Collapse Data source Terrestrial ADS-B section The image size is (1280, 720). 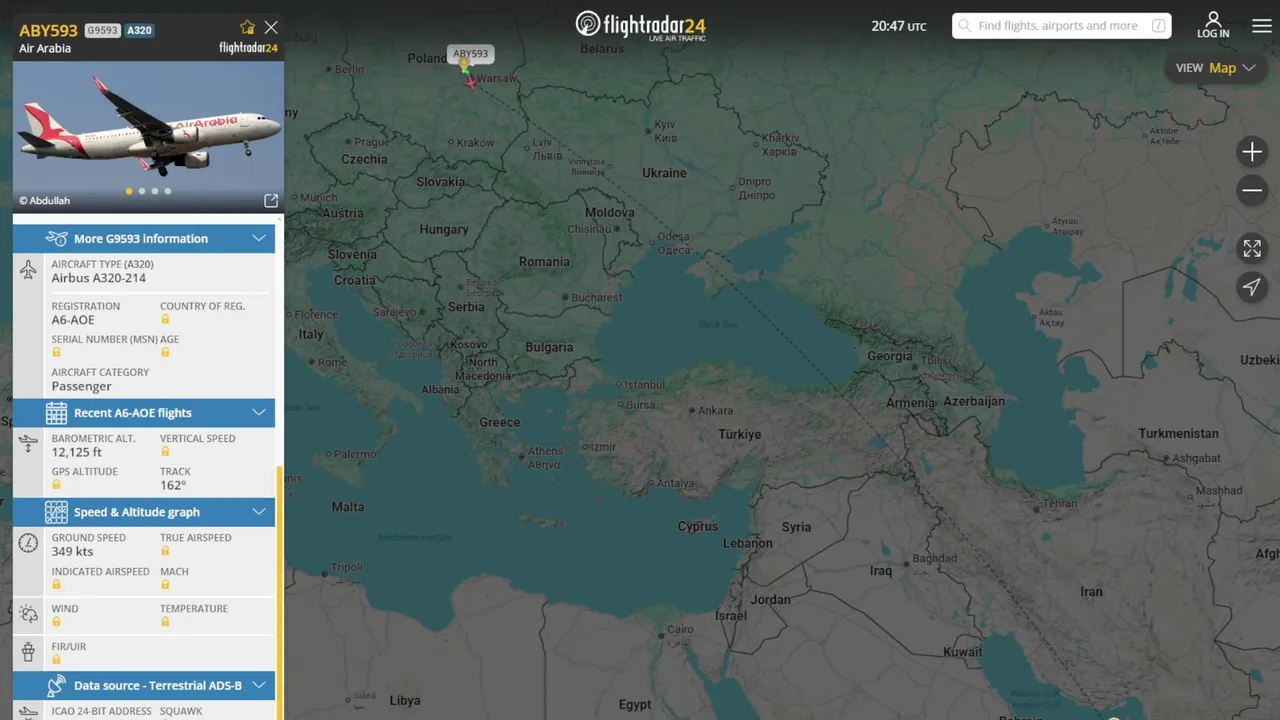pyautogui.click(x=258, y=685)
